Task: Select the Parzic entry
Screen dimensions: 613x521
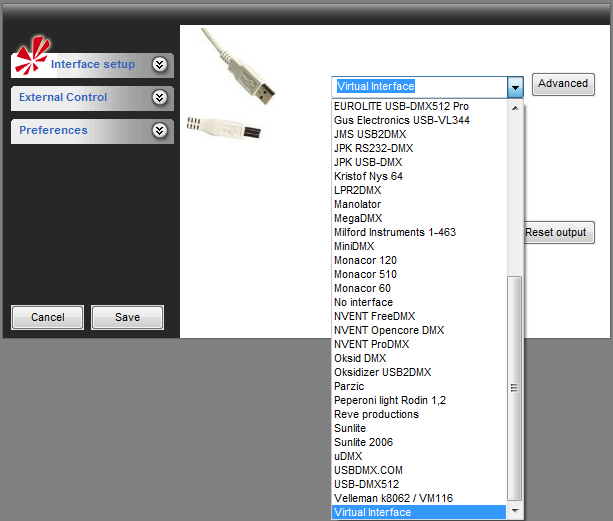Action: 419,387
